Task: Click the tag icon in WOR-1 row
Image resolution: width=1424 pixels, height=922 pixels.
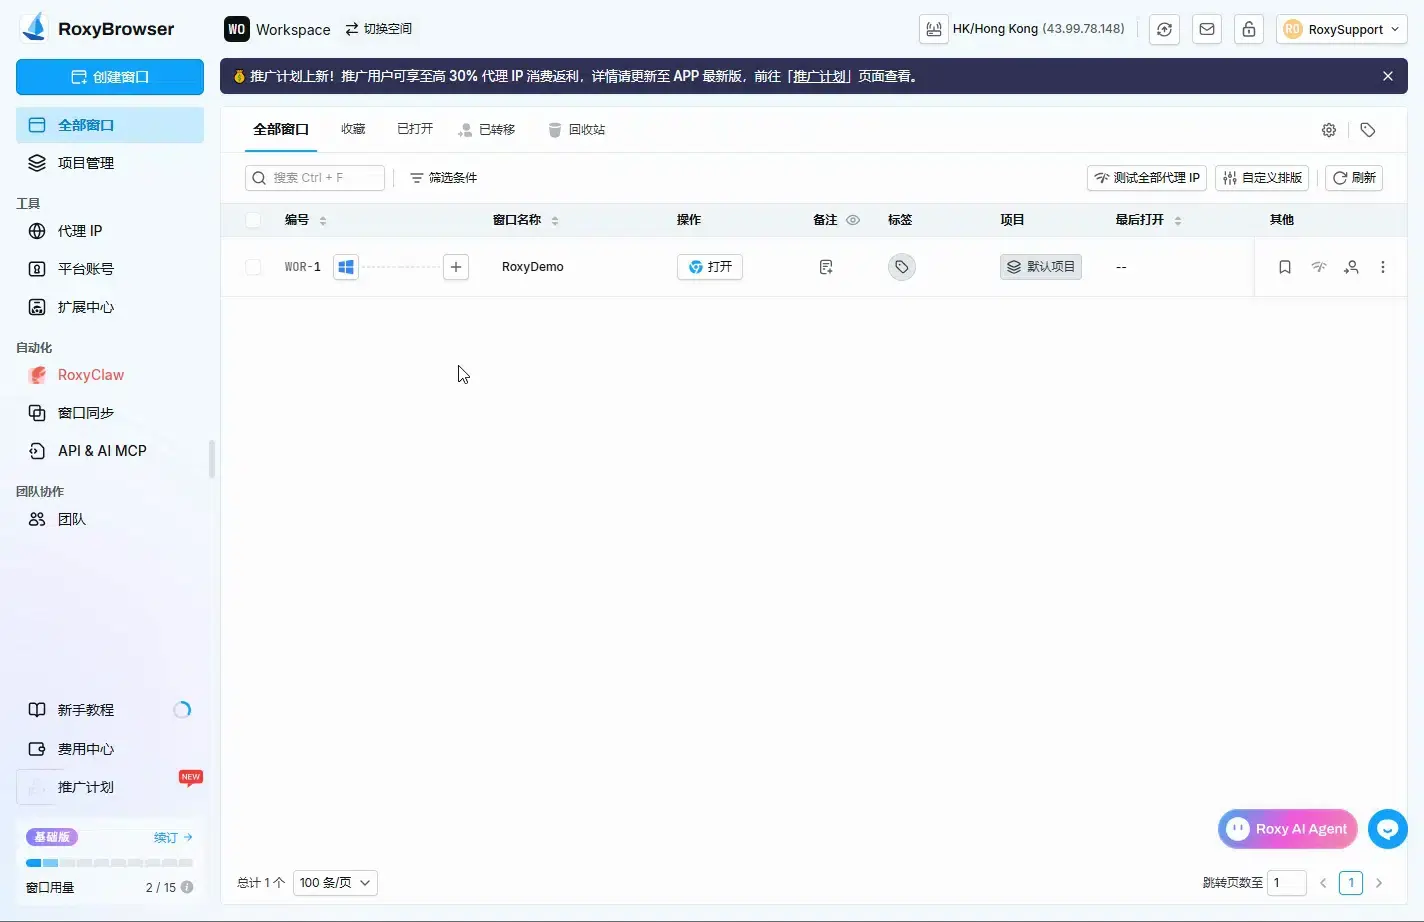Action: coord(901,267)
